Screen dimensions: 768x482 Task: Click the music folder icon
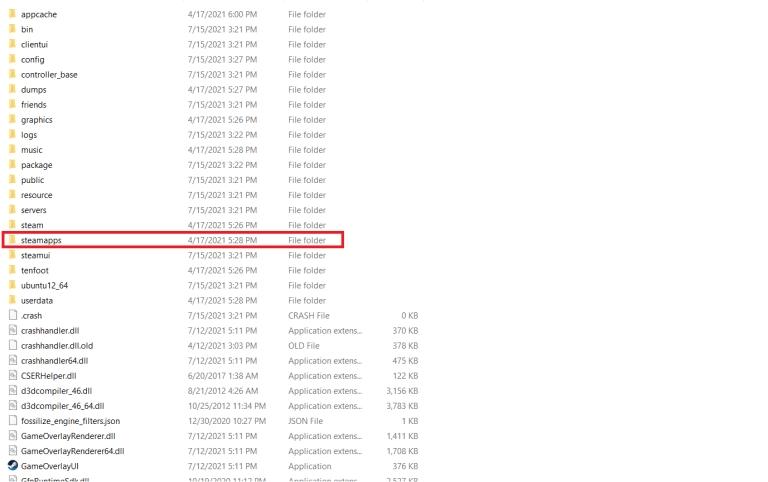point(13,149)
